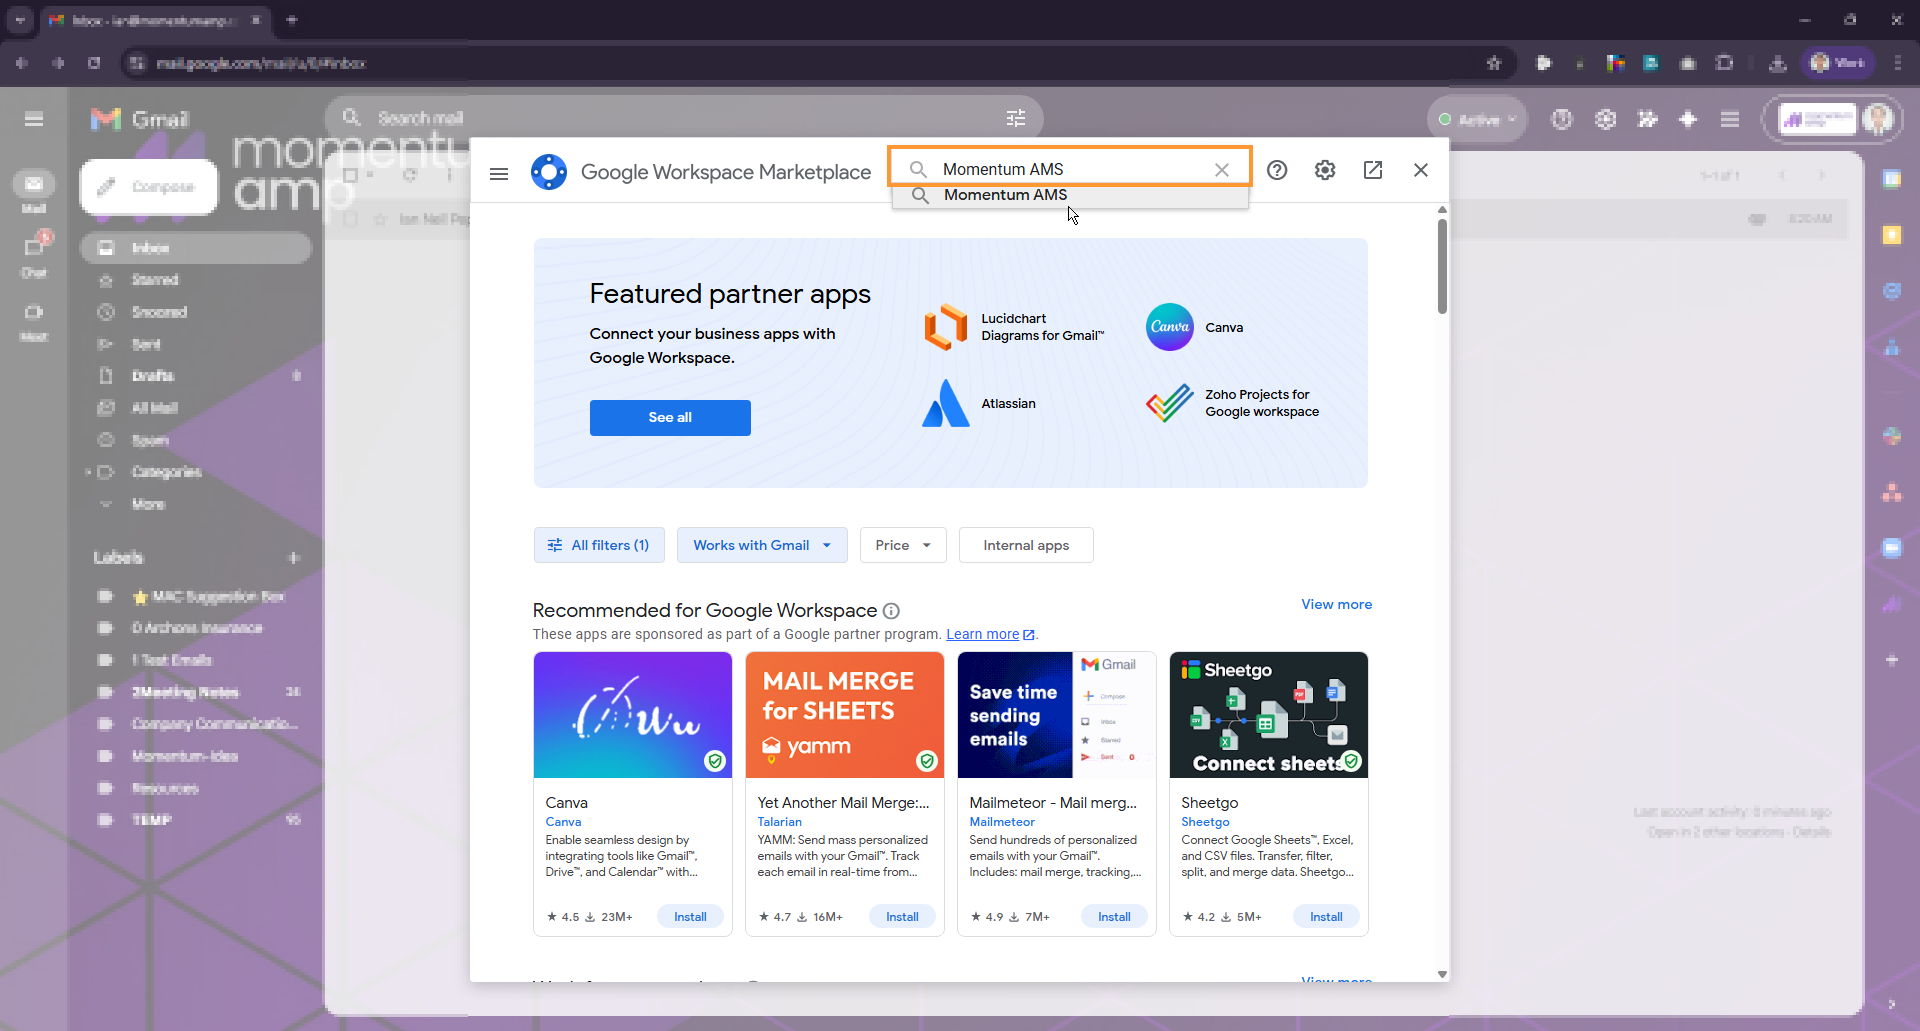Open the Talarian developer link
Viewport: 1920px width, 1031px height.
(x=779, y=822)
